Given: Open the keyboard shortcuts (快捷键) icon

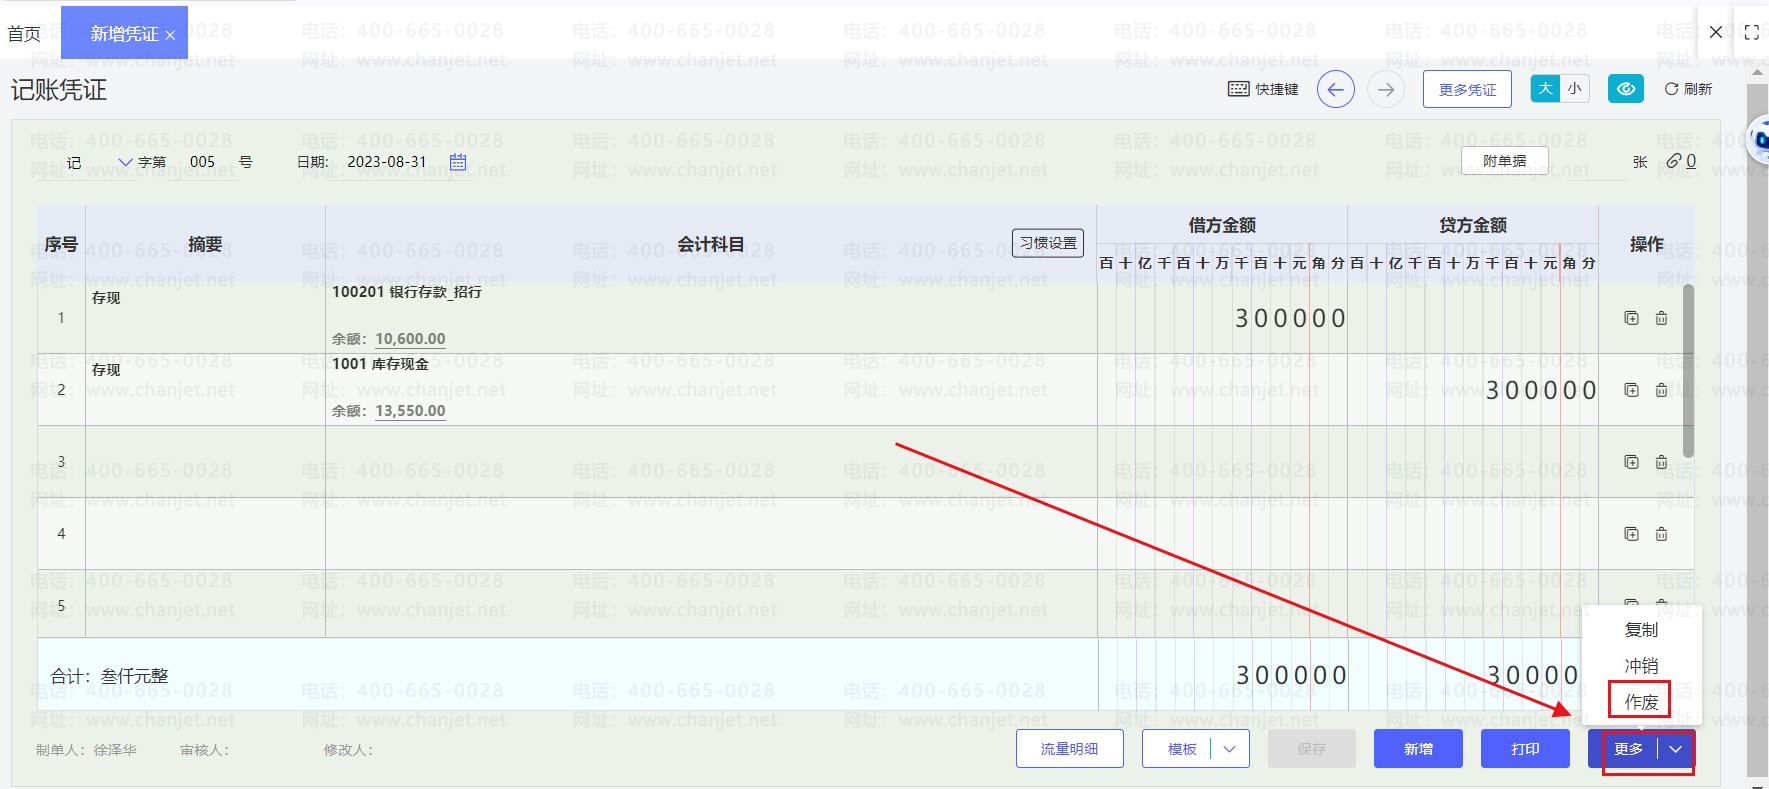Looking at the screenshot, I should pyautogui.click(x=1238, y=89).
